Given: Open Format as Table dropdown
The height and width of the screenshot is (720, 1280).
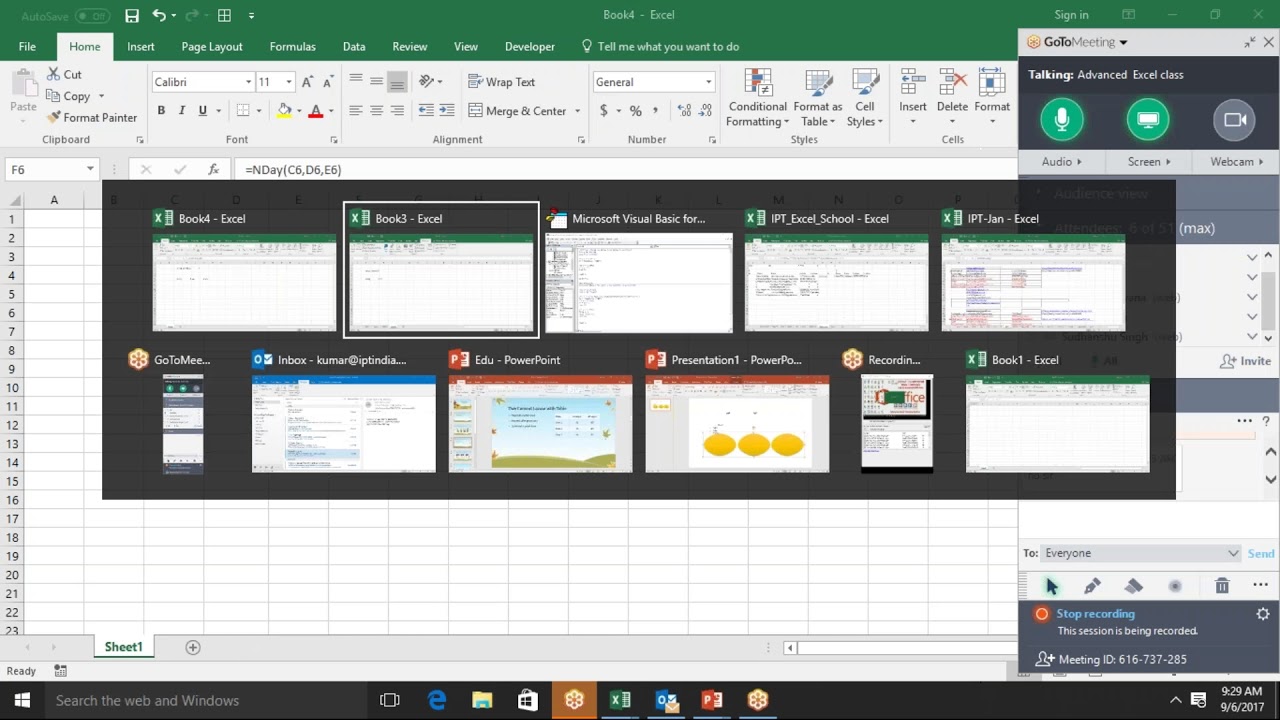Looking at the screenshot, I should (818, 98).
